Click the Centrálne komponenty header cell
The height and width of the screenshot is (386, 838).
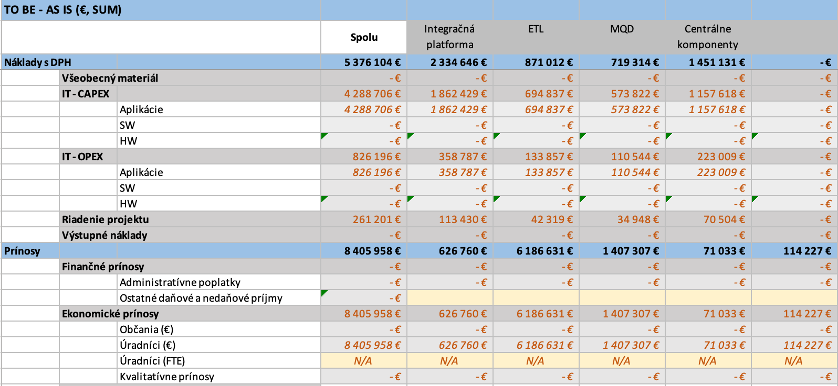[708, 37]
